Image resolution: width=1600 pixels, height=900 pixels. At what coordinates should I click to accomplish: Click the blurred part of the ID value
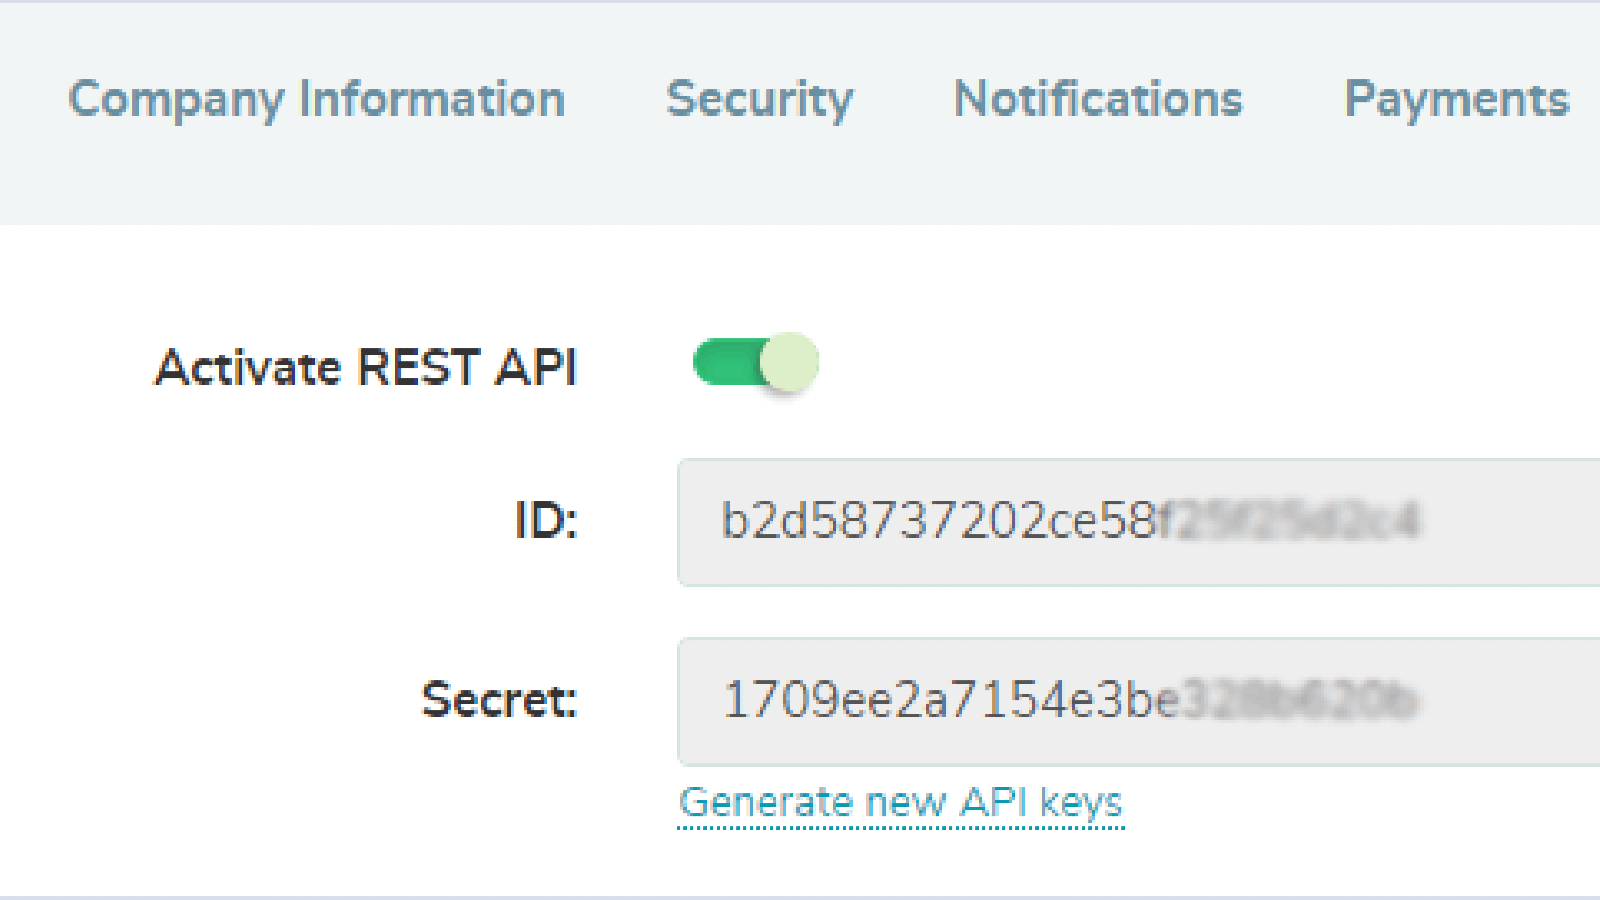[x=1290, y=521]
